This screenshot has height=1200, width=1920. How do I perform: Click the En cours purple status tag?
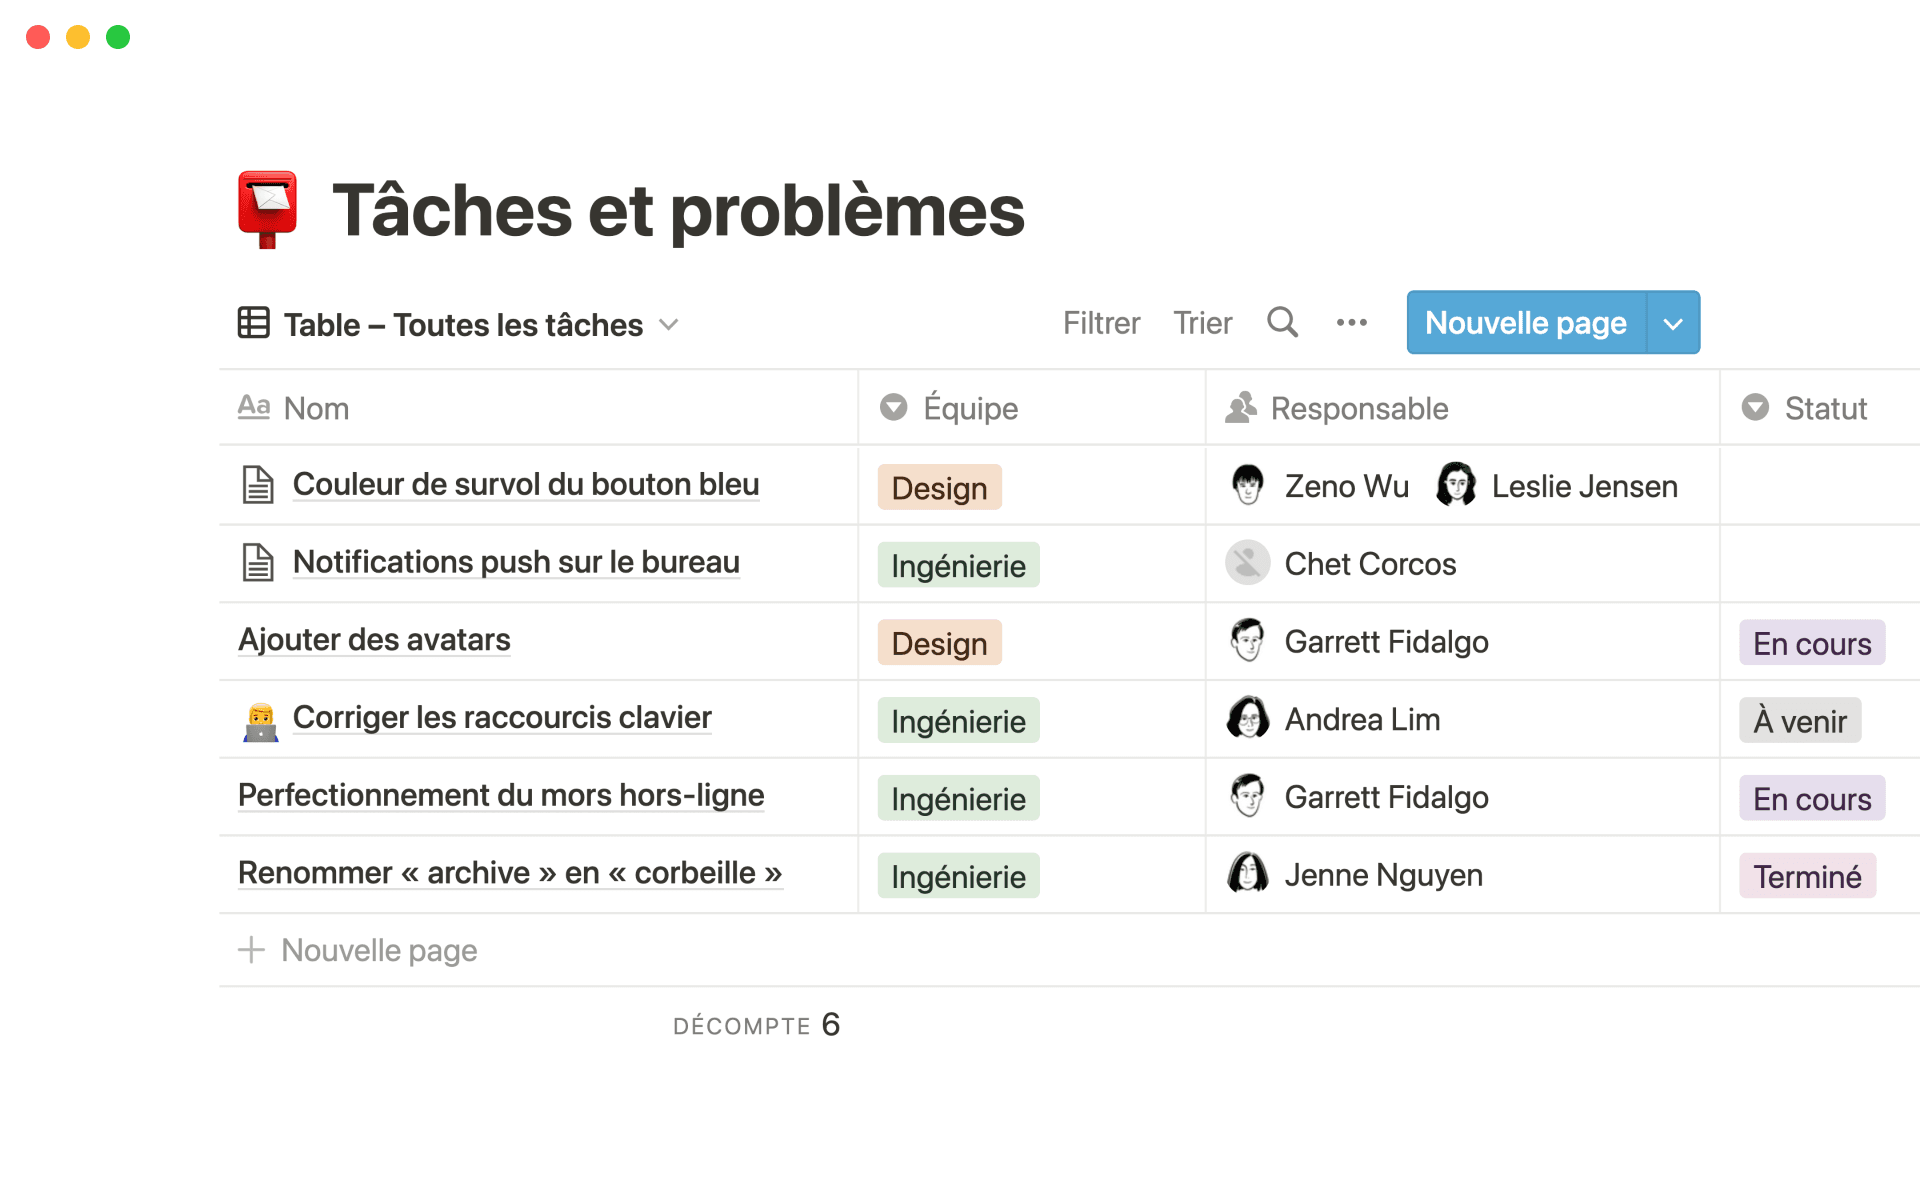[1810, 642]
